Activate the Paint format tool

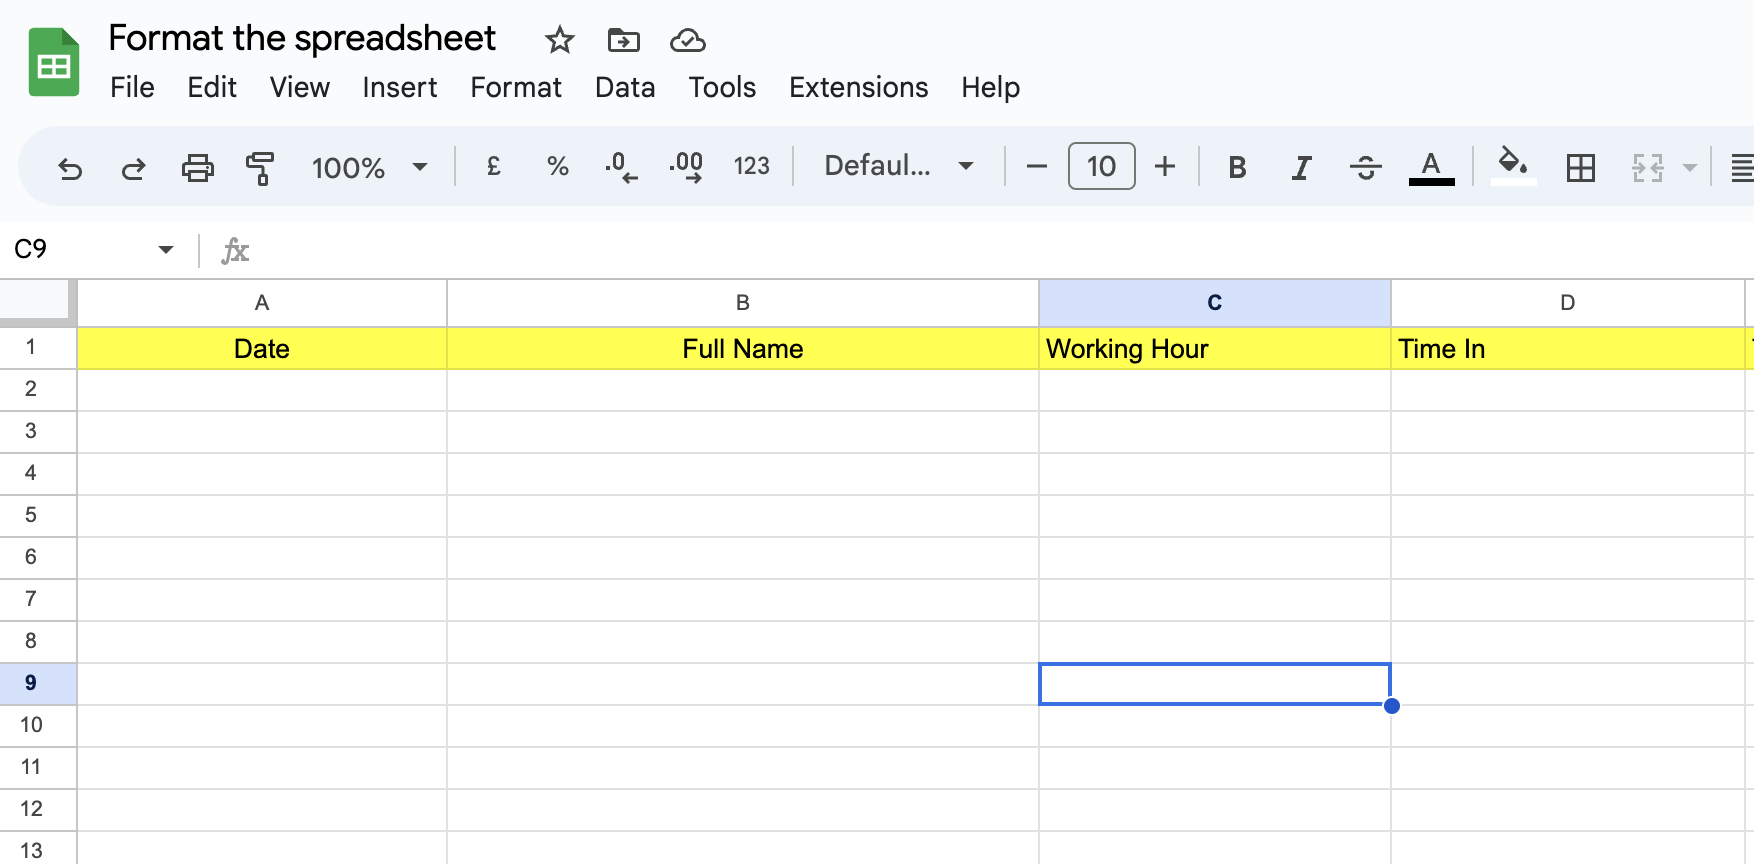(x=260, y=167)
